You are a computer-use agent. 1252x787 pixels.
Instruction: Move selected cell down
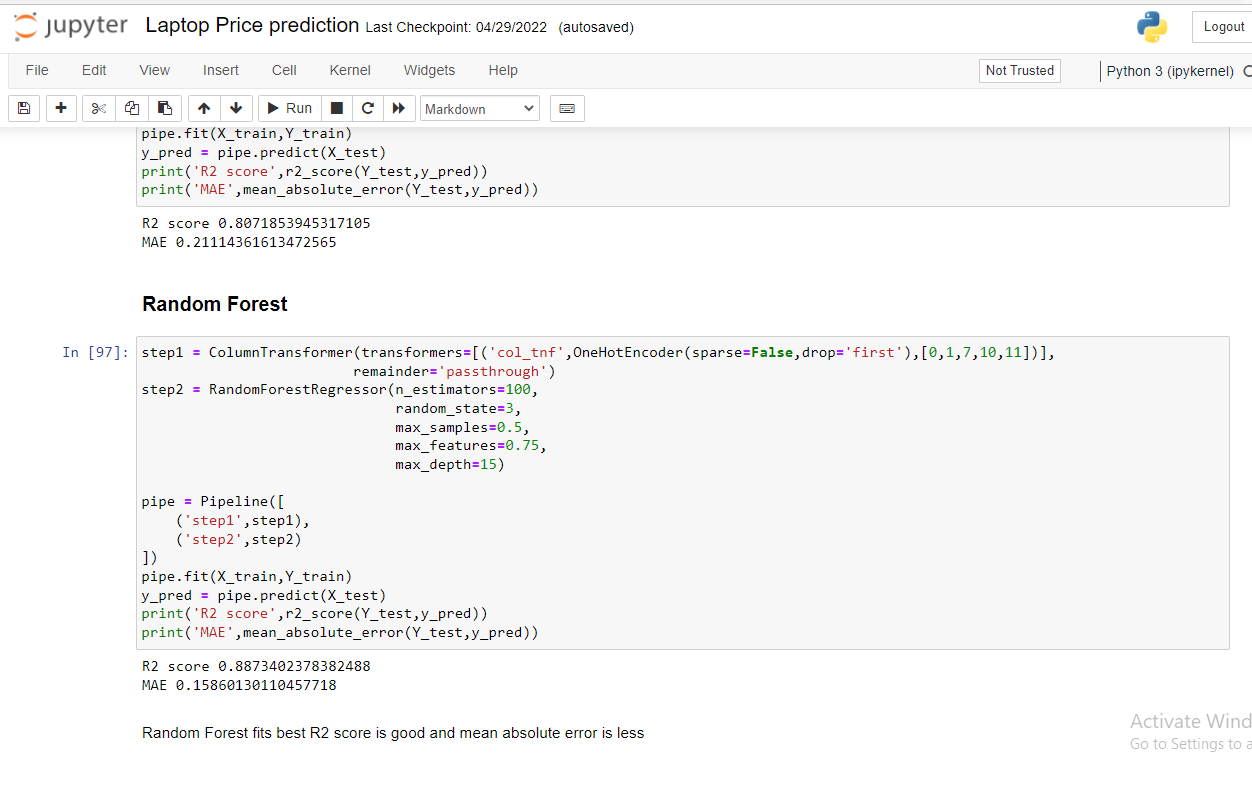236,108
